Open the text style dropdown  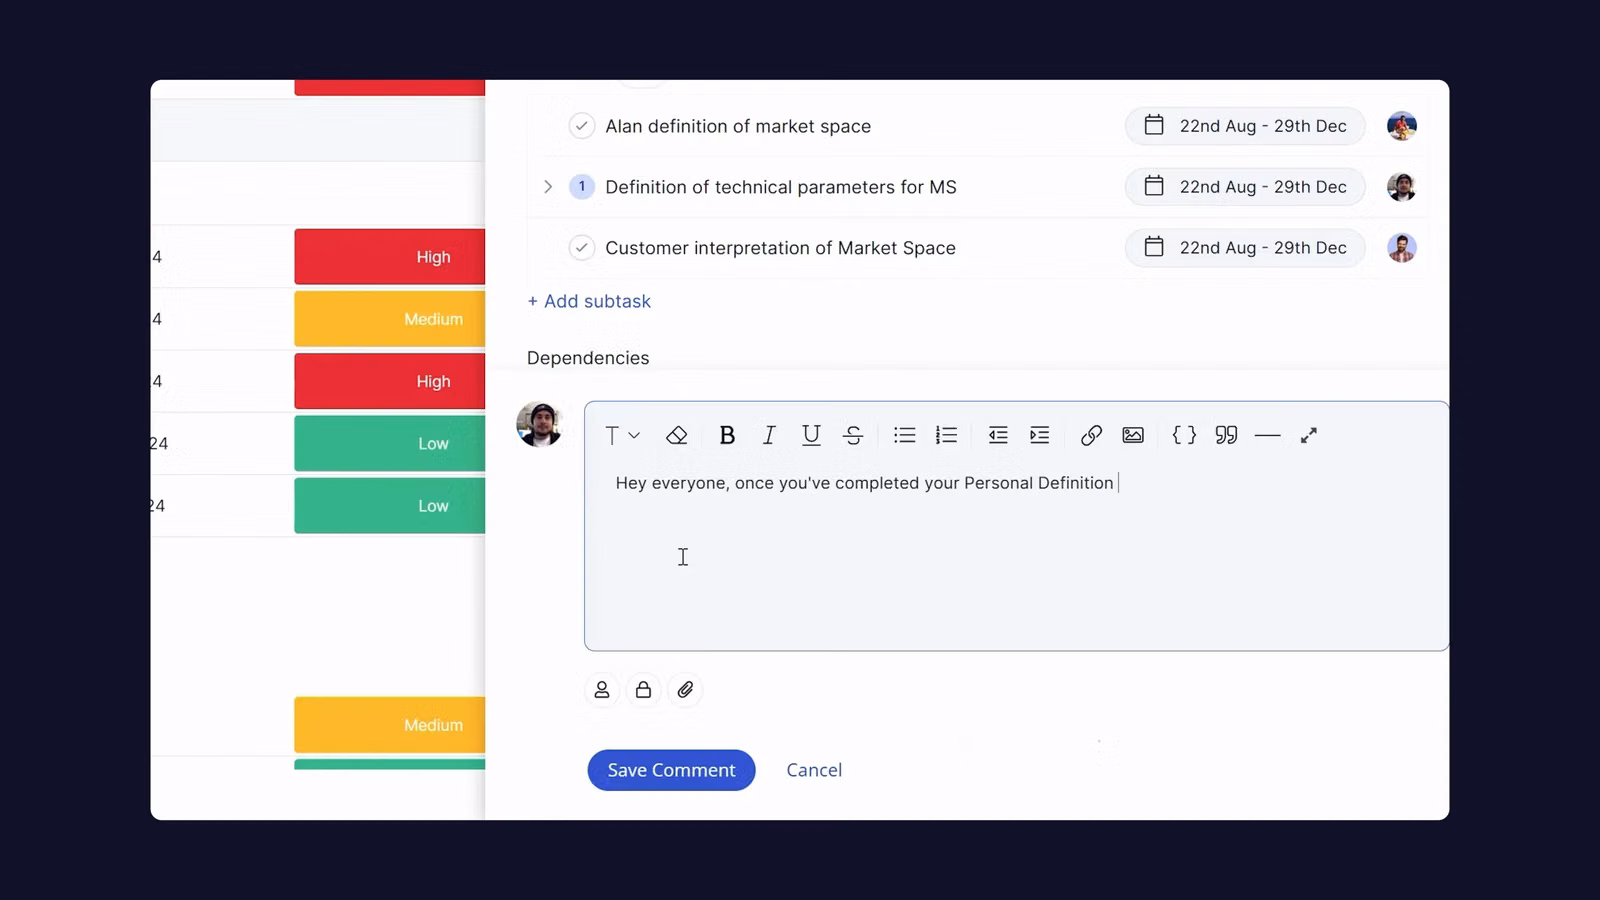(622, 435)
